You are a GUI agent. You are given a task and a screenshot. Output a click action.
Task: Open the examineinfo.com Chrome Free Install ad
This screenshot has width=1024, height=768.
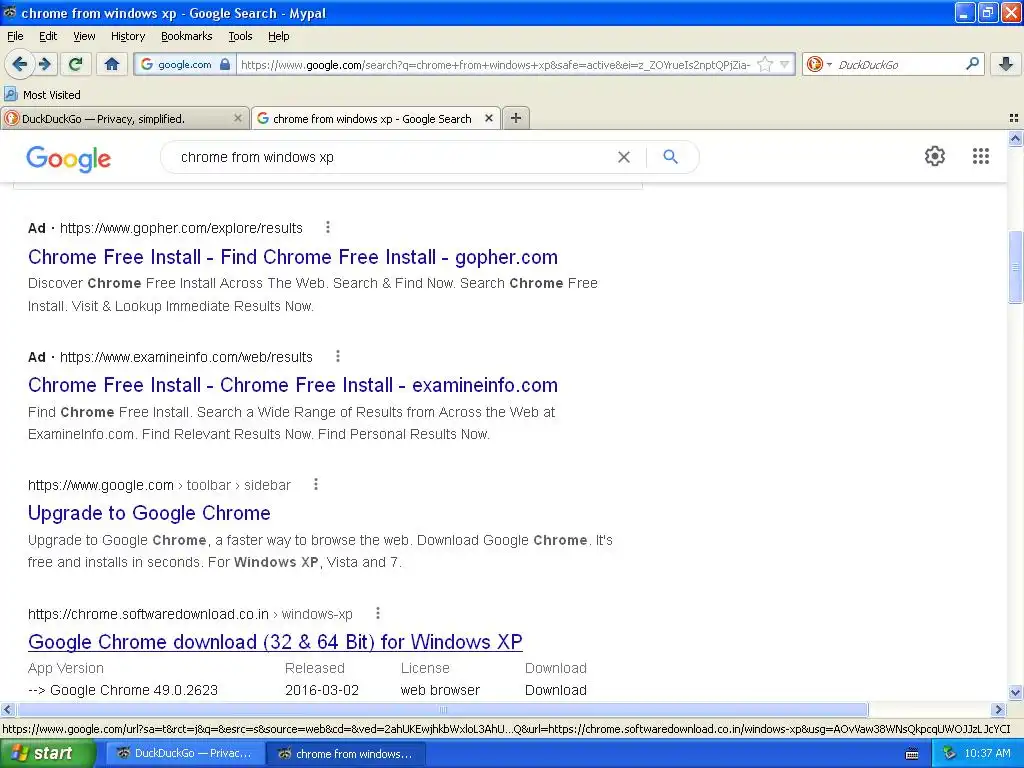[x=293, y=385]
